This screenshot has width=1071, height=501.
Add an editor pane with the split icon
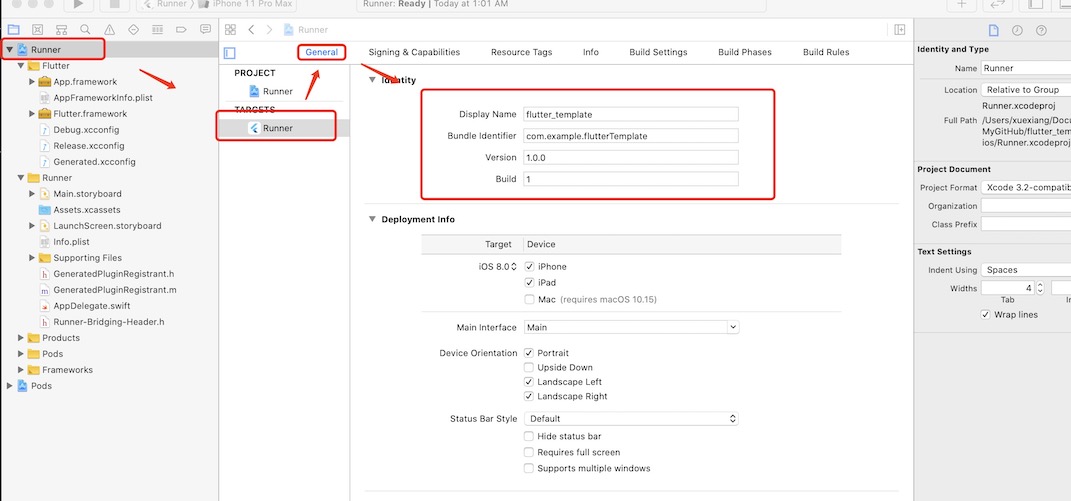point(900,29)
